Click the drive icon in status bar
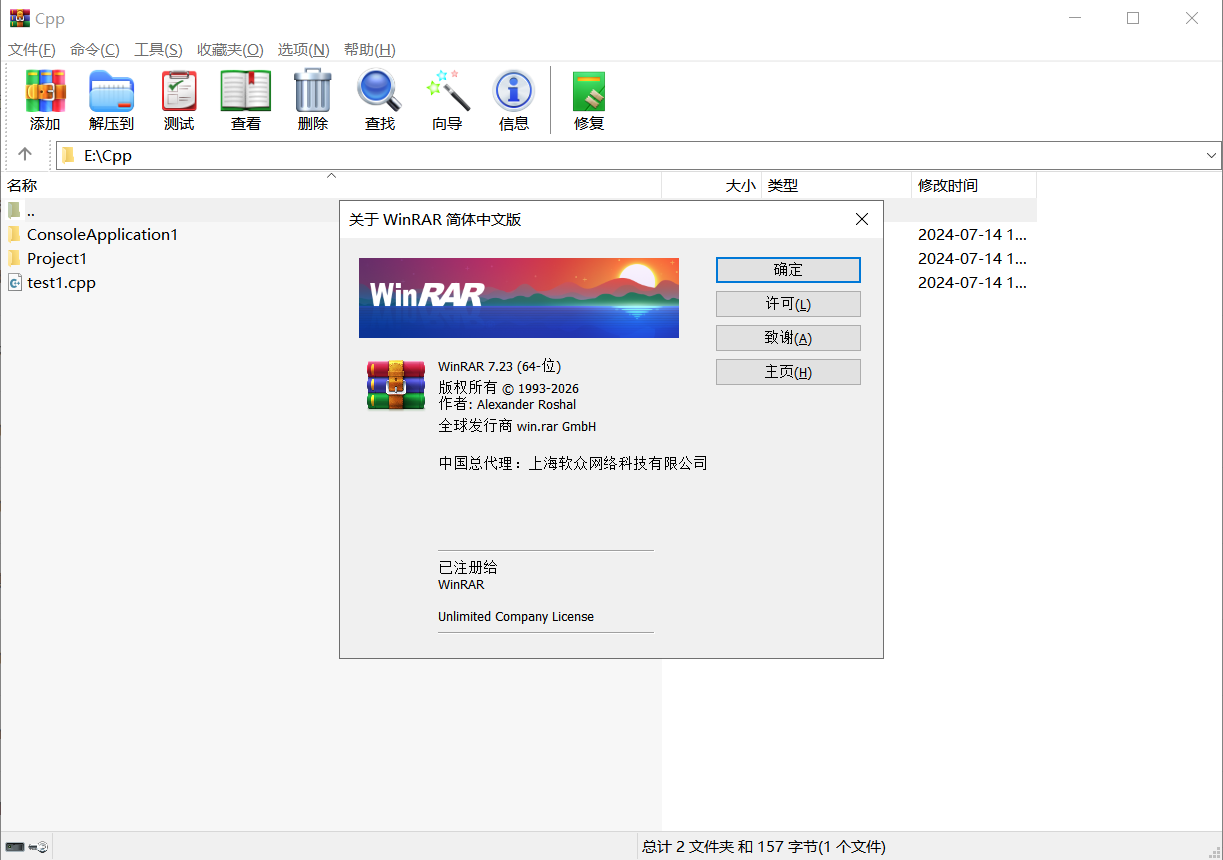1223x860 pixels. pos(15,847)
